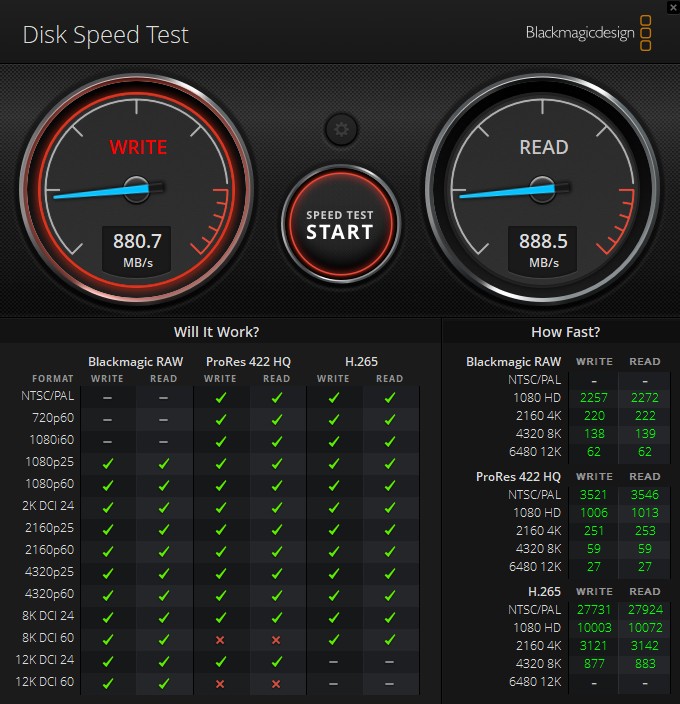Viewport: 680px width, 704px height.
Task: Click the H.265 8K DCI 60 write checkmark
Action: pyautogui.click(x=333, y=638)
